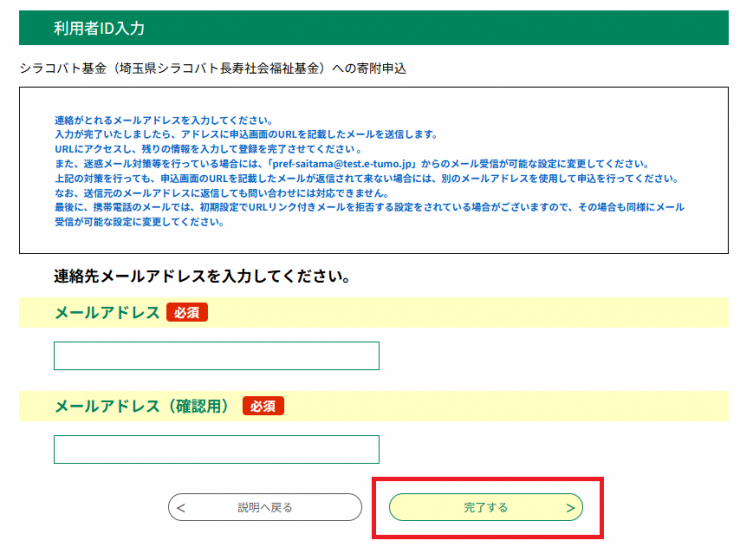Click the メールアドレス input field

coord(216,356)
